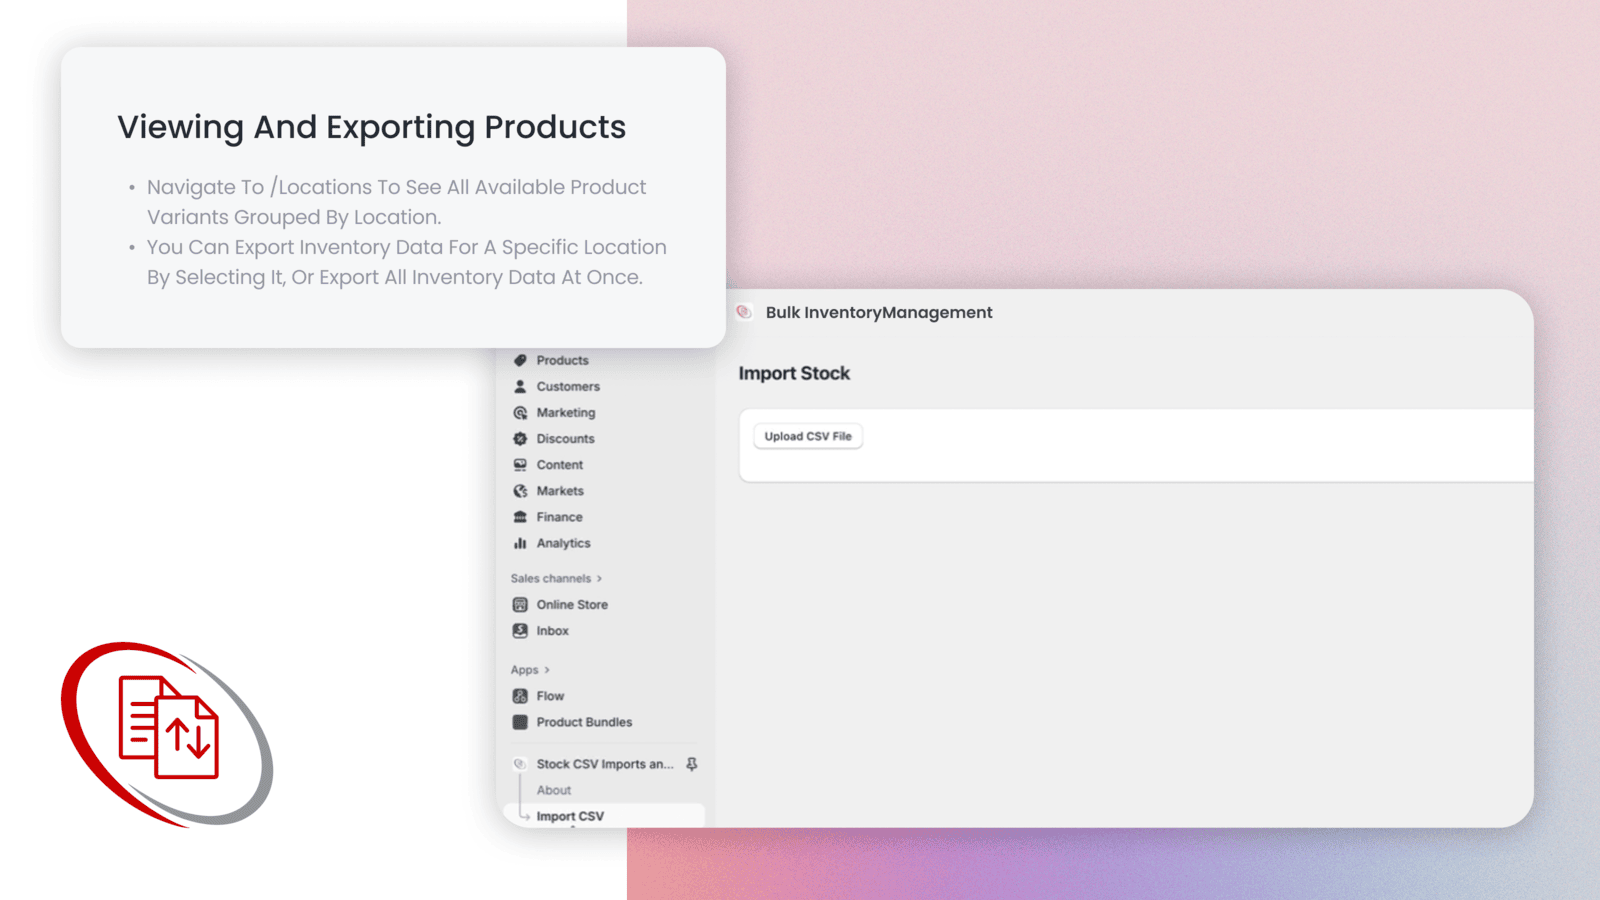
Task: Select the Analytics bar-chart icon
Action: point(521,543)
